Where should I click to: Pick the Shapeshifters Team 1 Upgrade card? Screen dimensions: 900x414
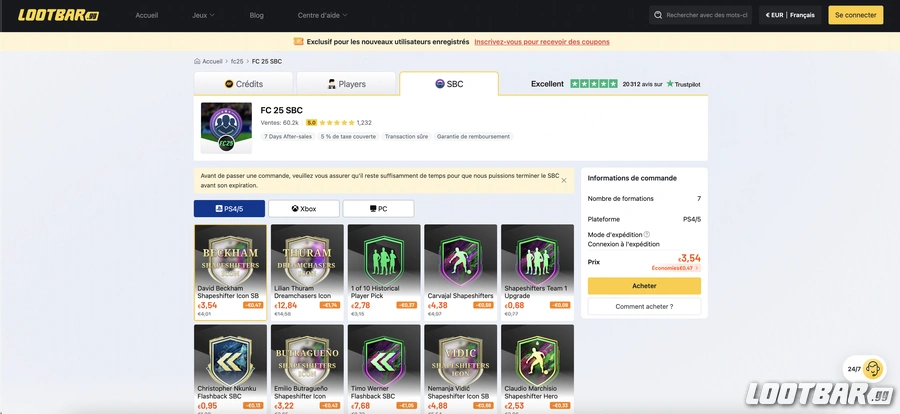[537, 272]
